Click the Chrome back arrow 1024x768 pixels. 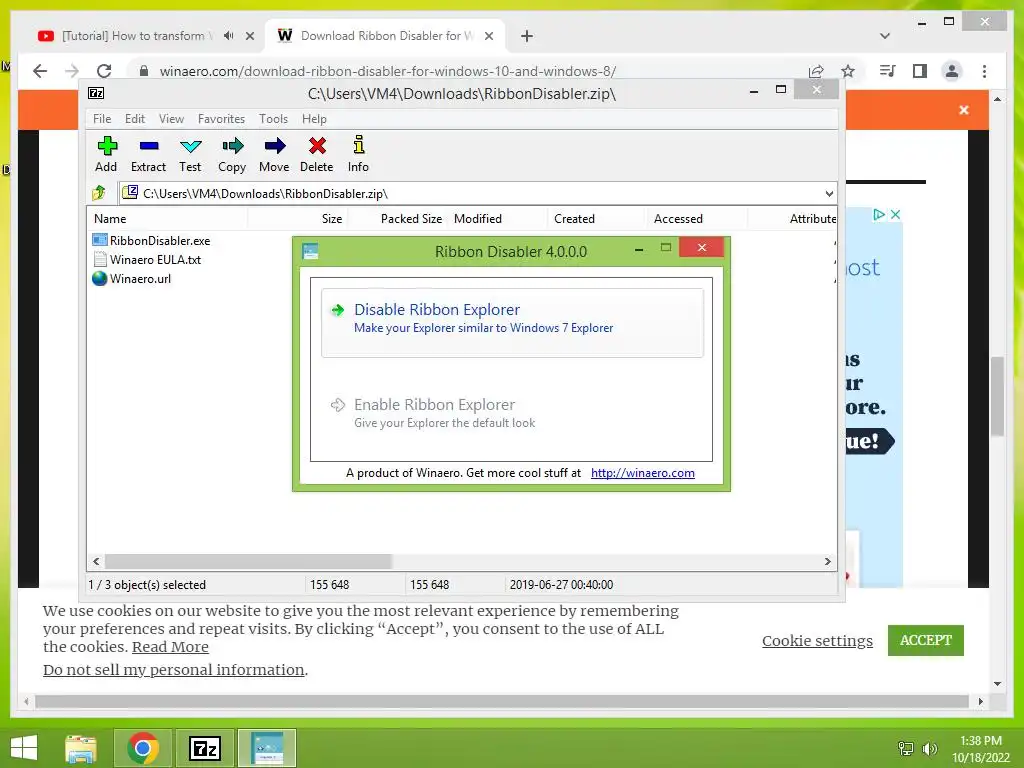click(x=40, y=71)
